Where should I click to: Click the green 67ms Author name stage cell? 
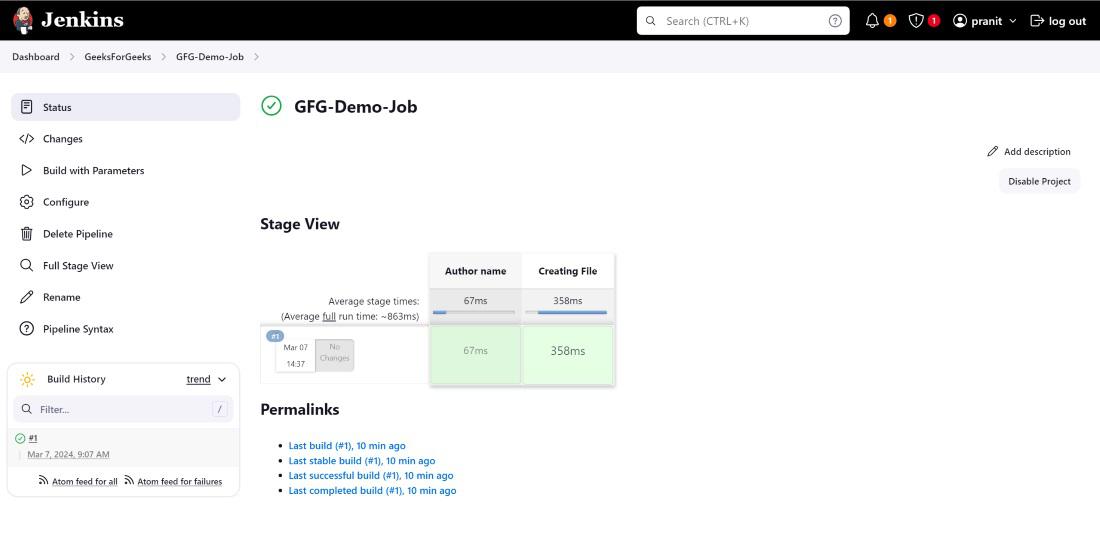point(475,354)
